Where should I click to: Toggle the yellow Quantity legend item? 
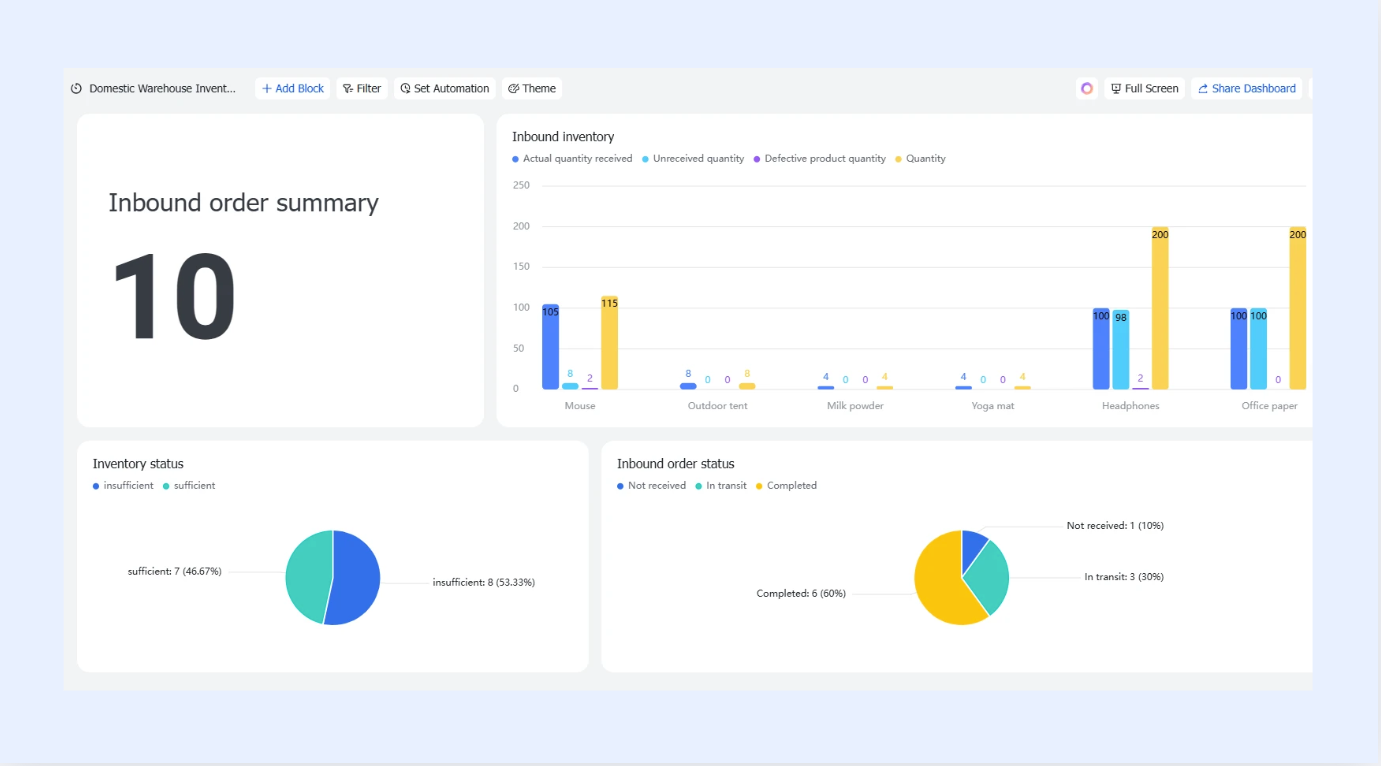click(x=921, y=159)
